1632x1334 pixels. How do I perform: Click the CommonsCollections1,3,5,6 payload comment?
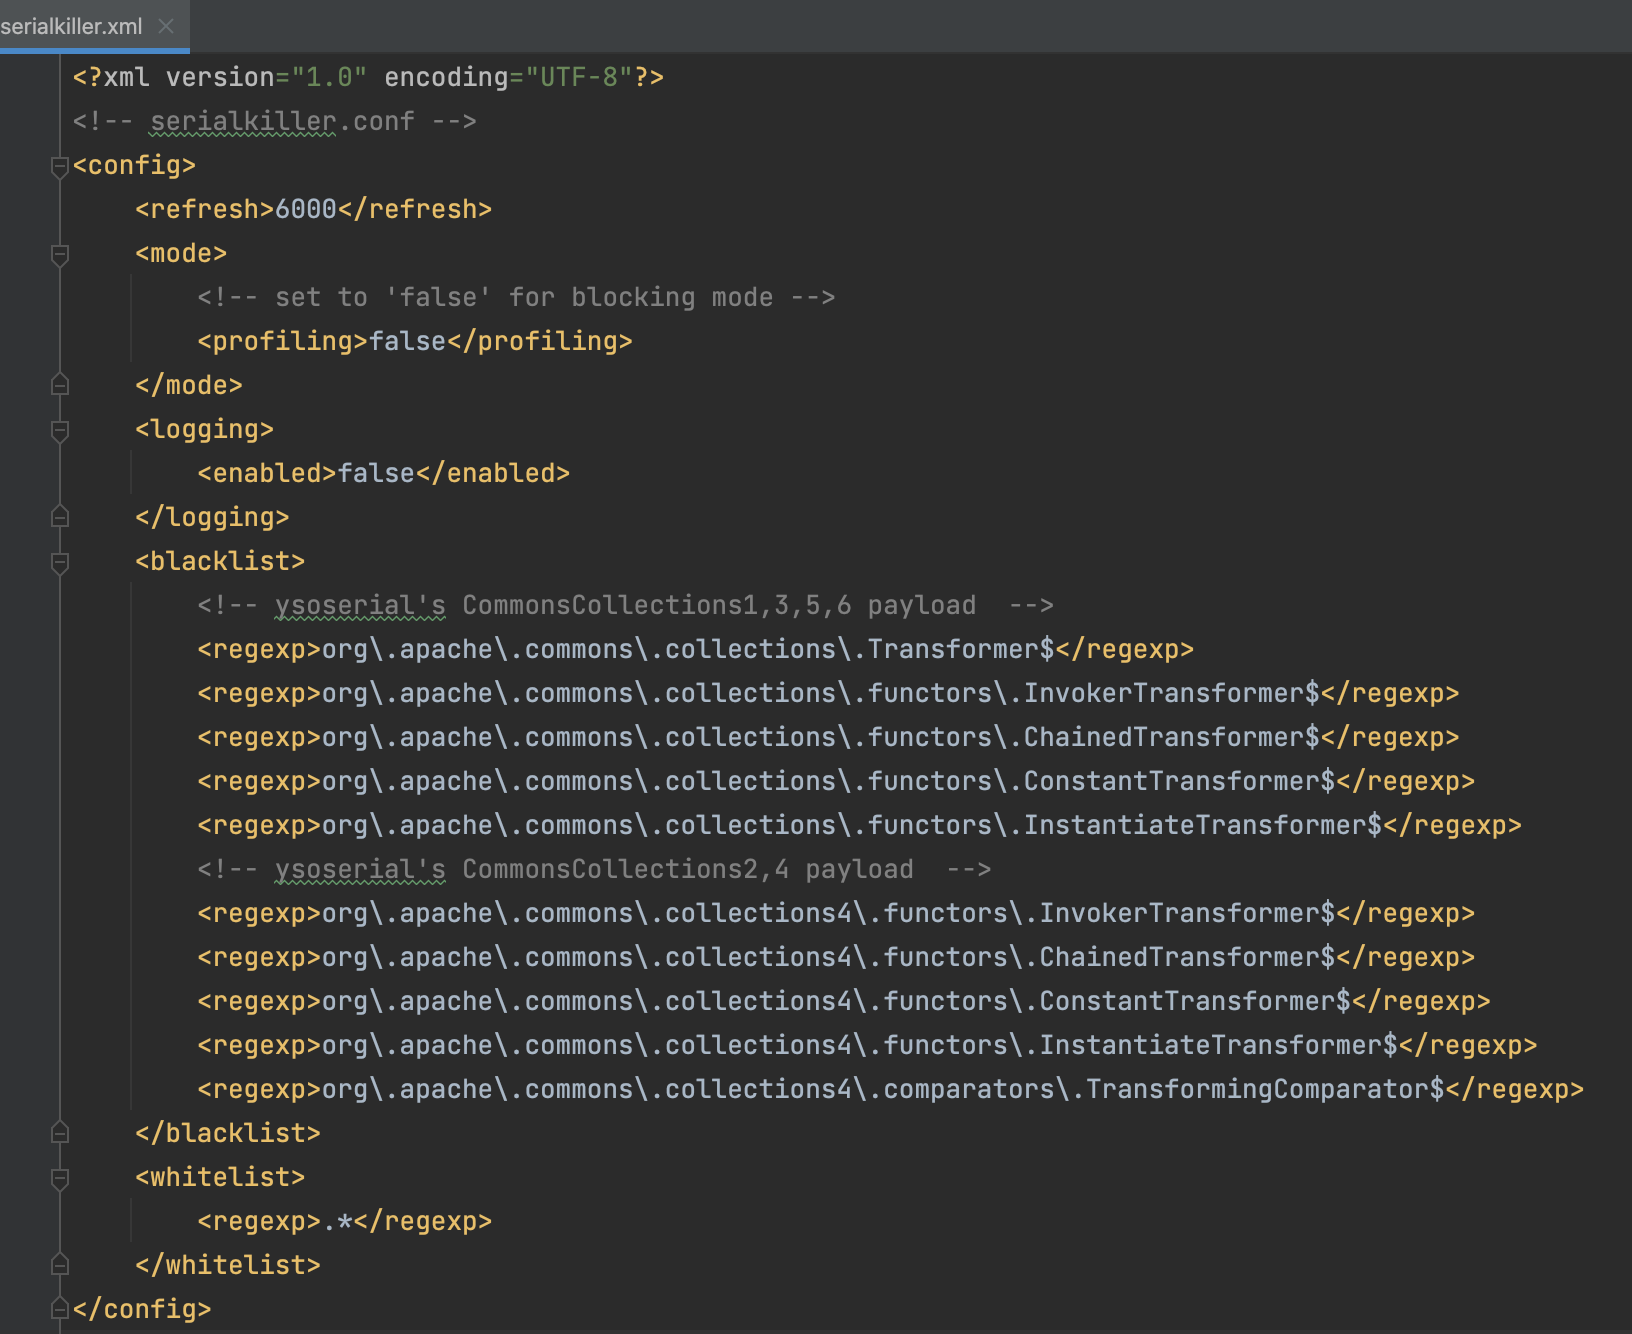[625, 605]
